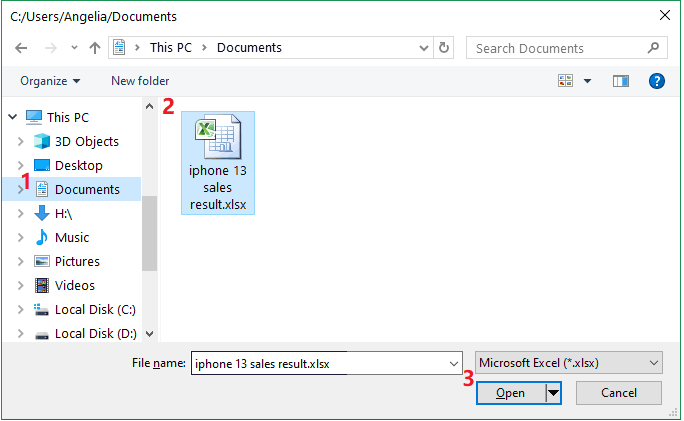Viewport: 684px width, 421px height.
Task: Select This PC in the navigation tree
Action: (x=68, y=117)
